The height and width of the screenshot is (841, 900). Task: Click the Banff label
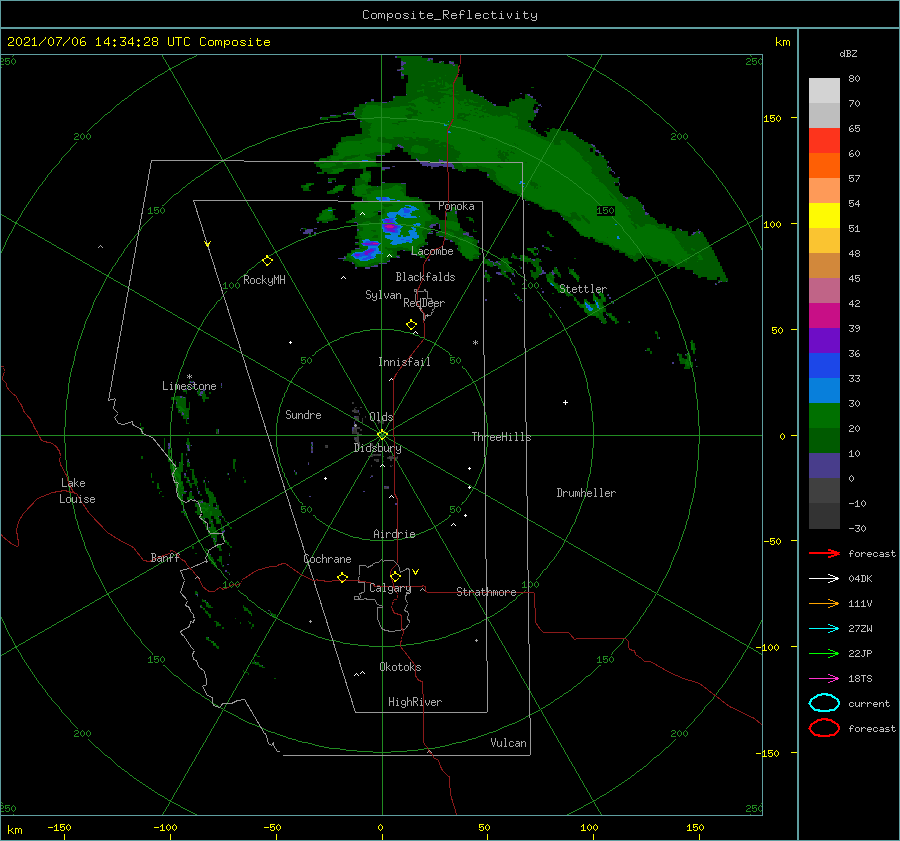tap(165, 557)
